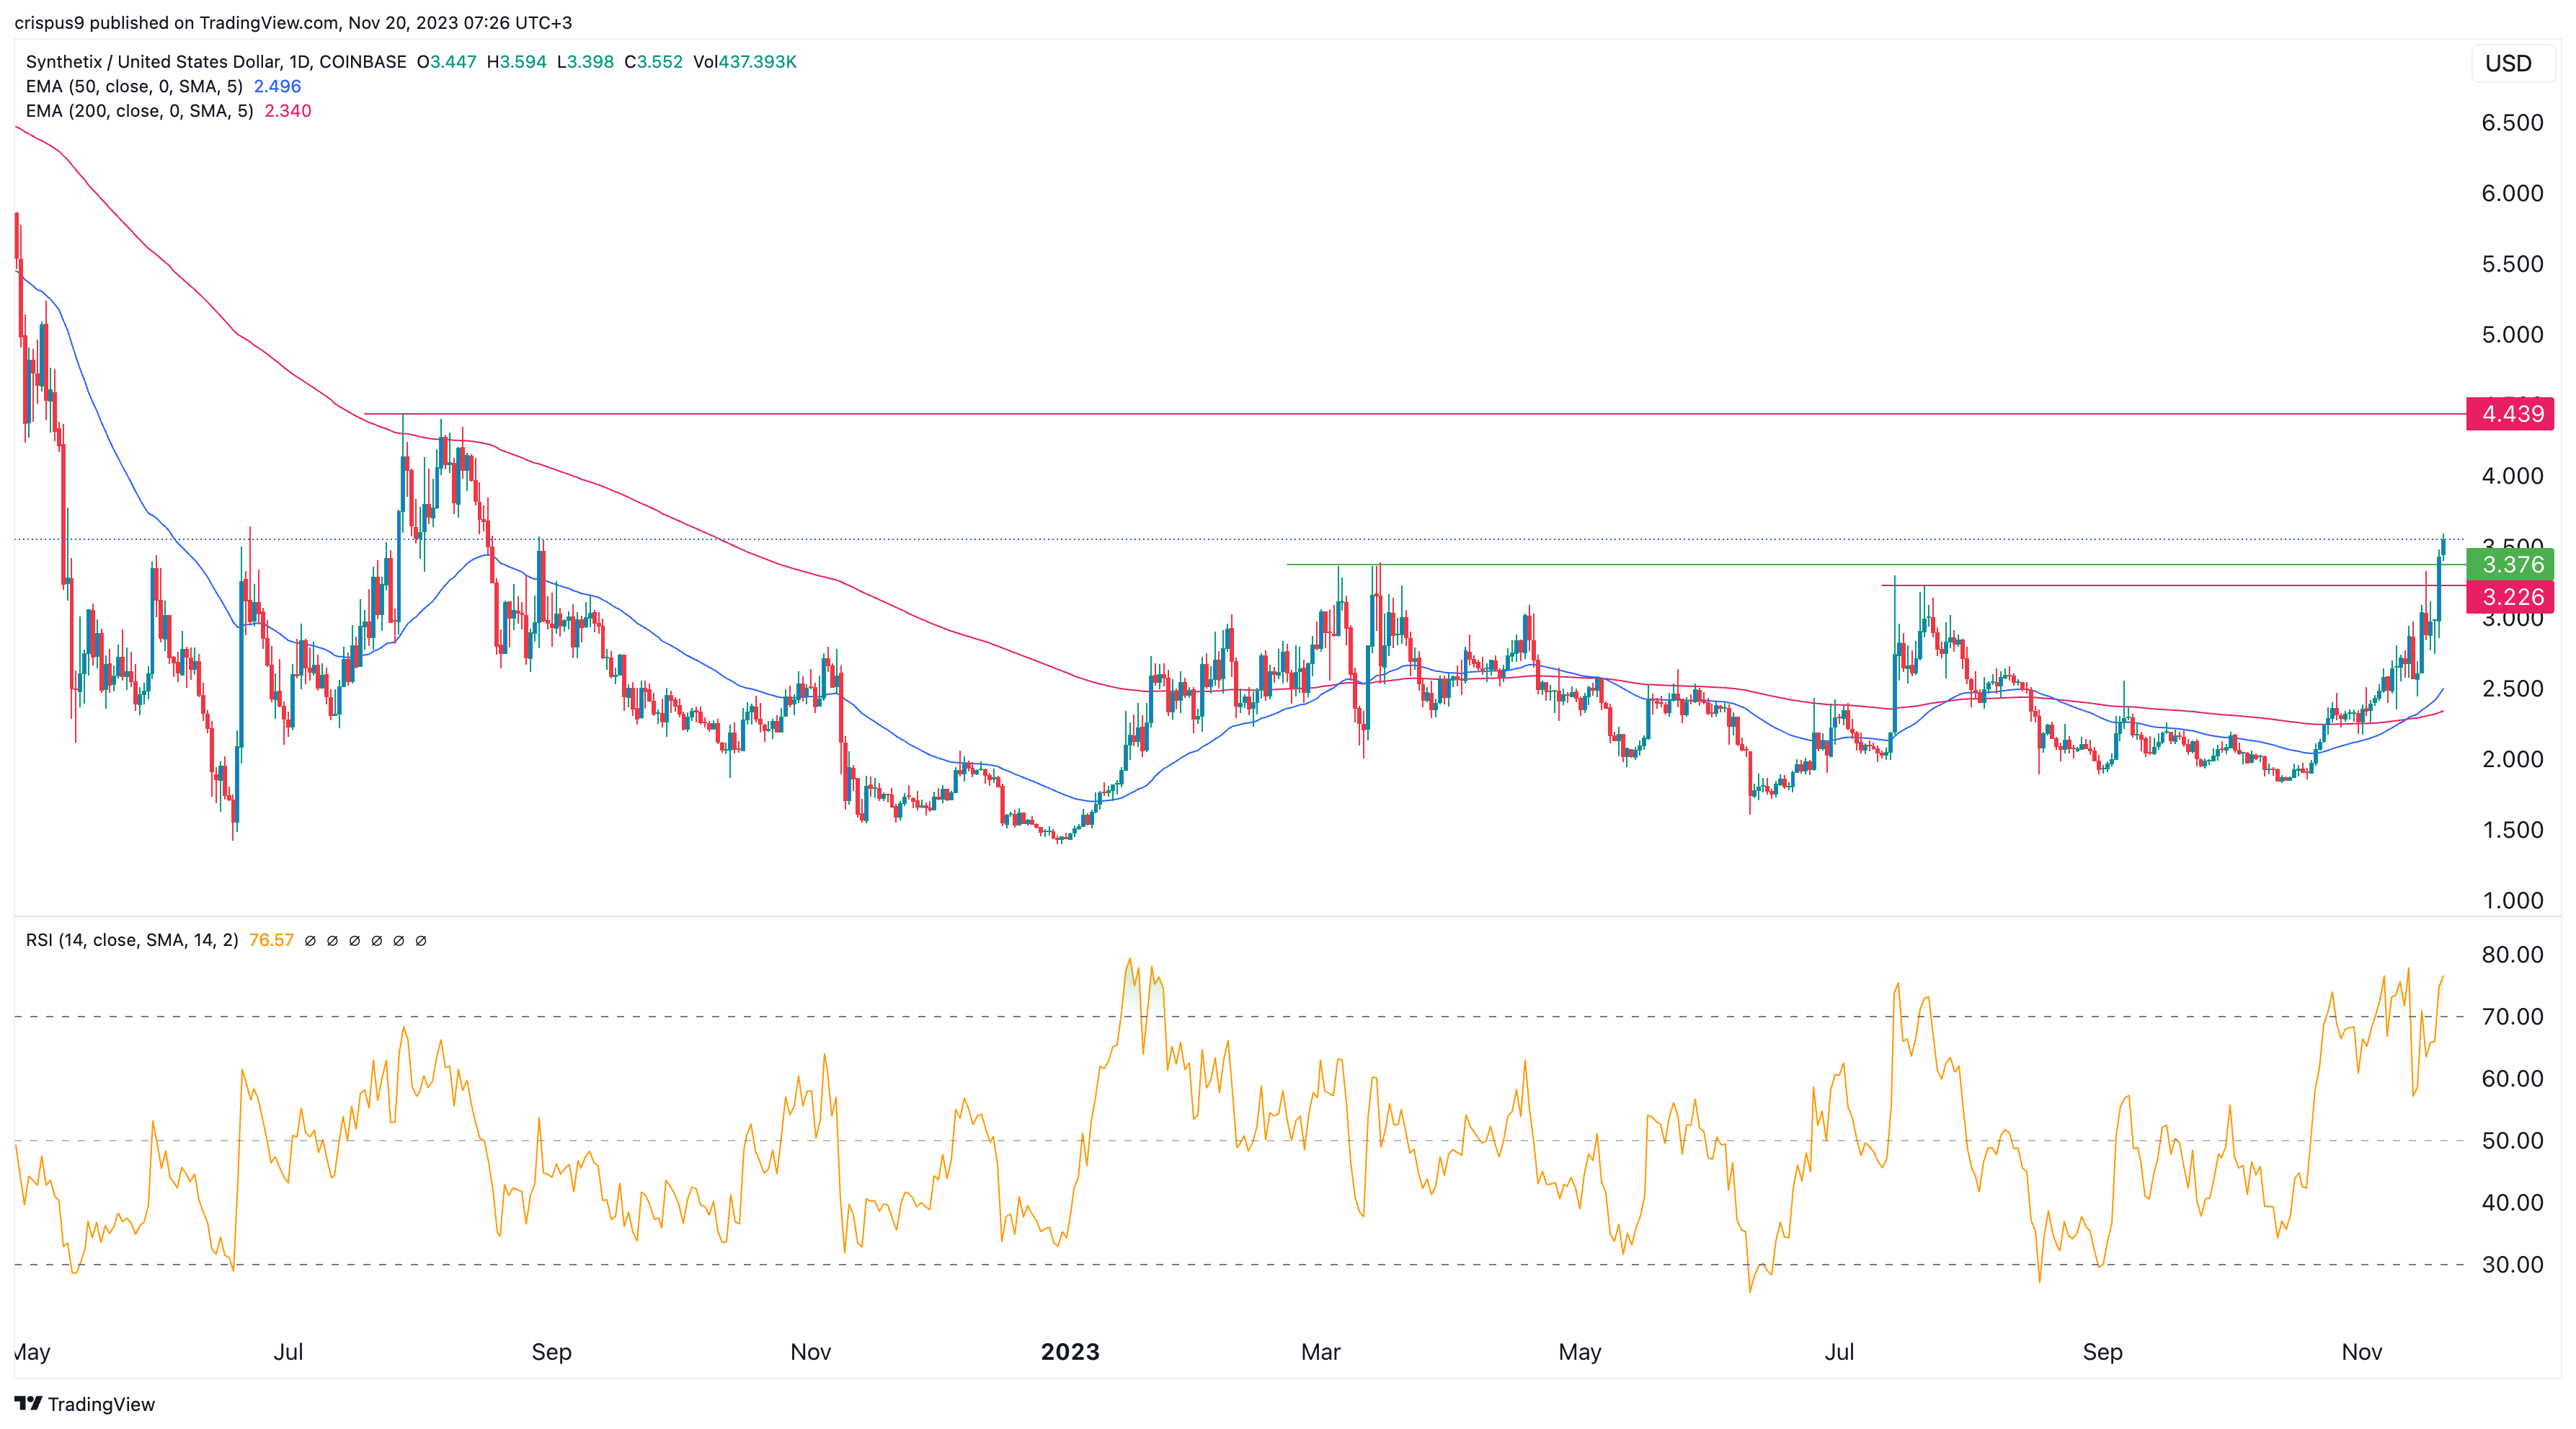Click the EMA 50 value 2.496
Image resolution: width=2576 pixels, height=1429 pixels.
[277, 87]
